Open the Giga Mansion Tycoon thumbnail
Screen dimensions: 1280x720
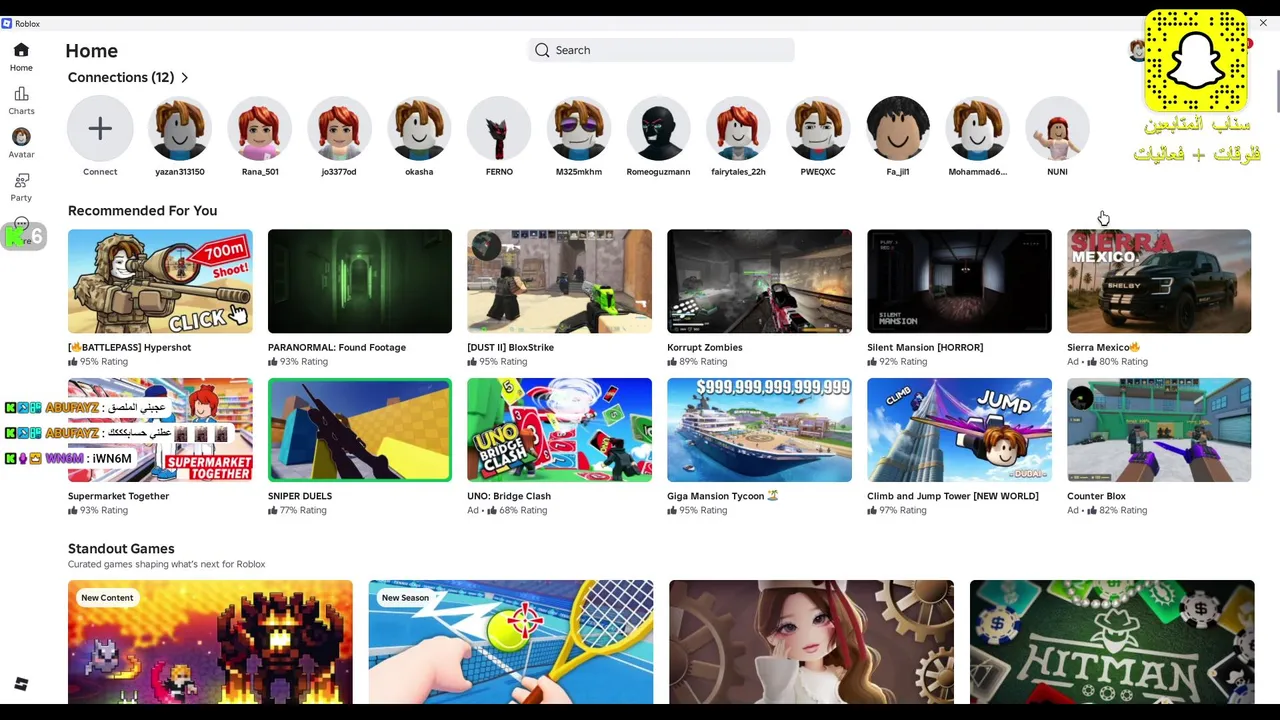[x=759, y=430]
